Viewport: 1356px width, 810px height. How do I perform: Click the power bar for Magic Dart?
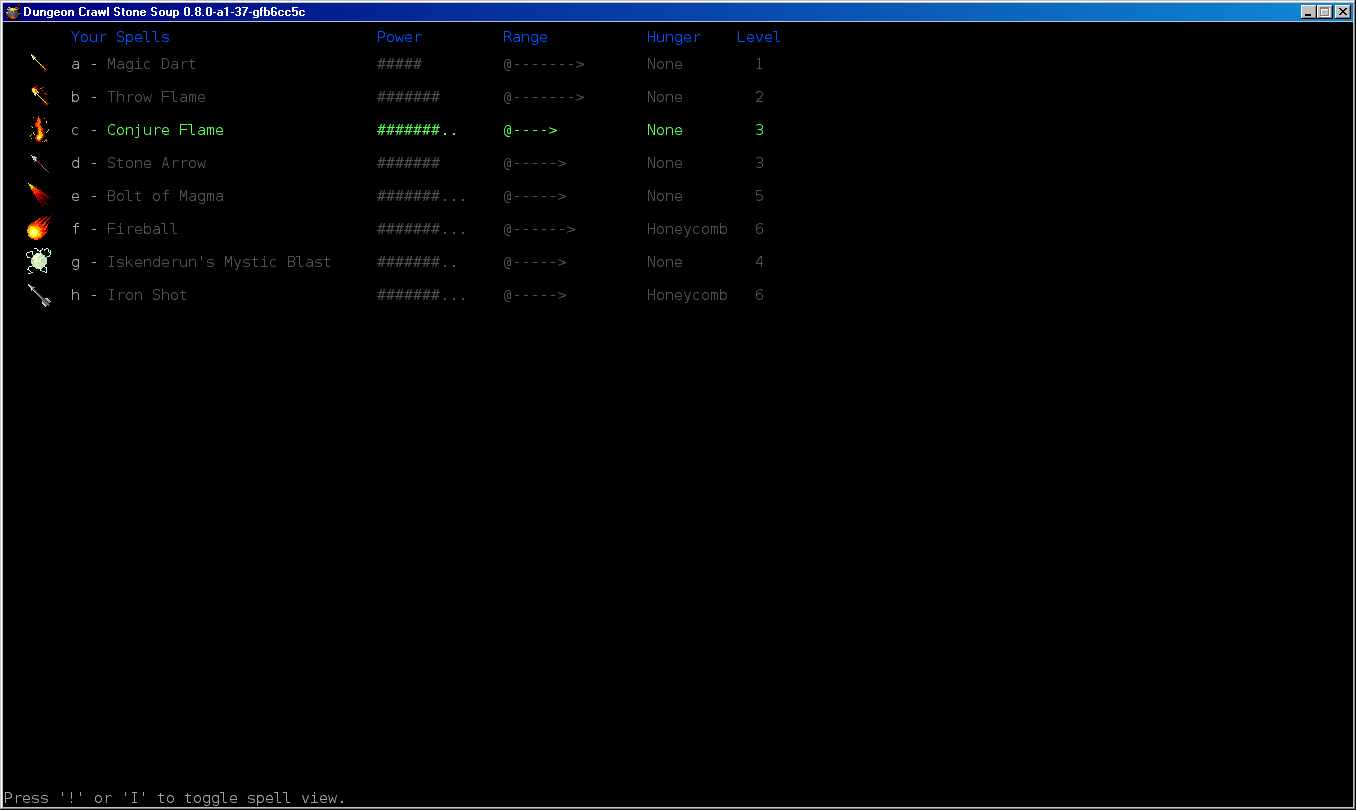399,64
